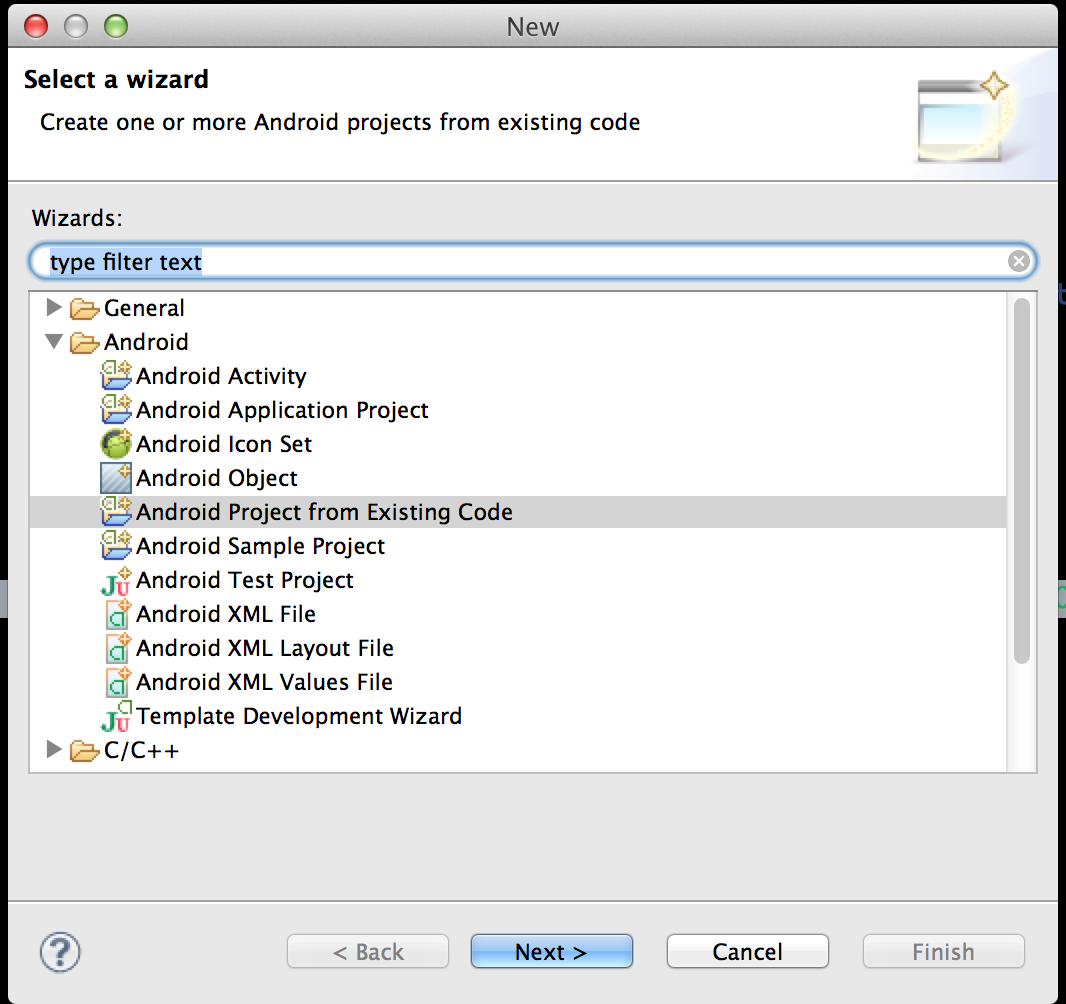Click the Android Activity wizard icon
The image size is (1066, 1004).
tap(116, 375)
